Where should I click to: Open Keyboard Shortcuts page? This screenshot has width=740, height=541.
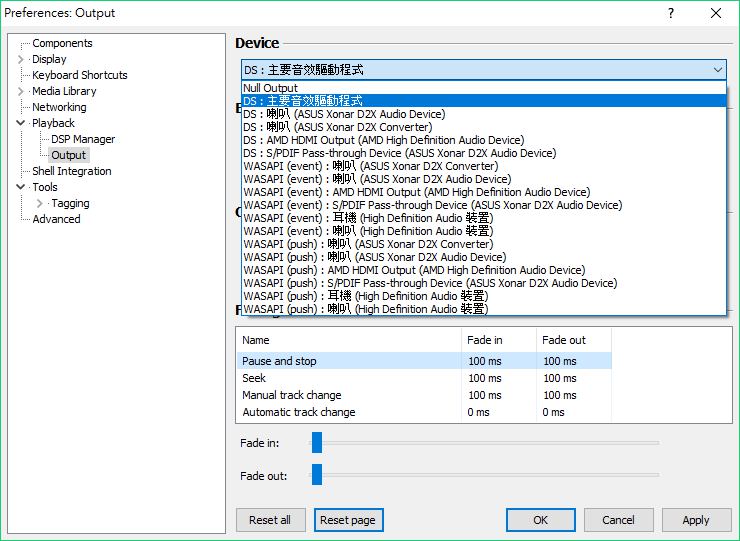(79, 75)
